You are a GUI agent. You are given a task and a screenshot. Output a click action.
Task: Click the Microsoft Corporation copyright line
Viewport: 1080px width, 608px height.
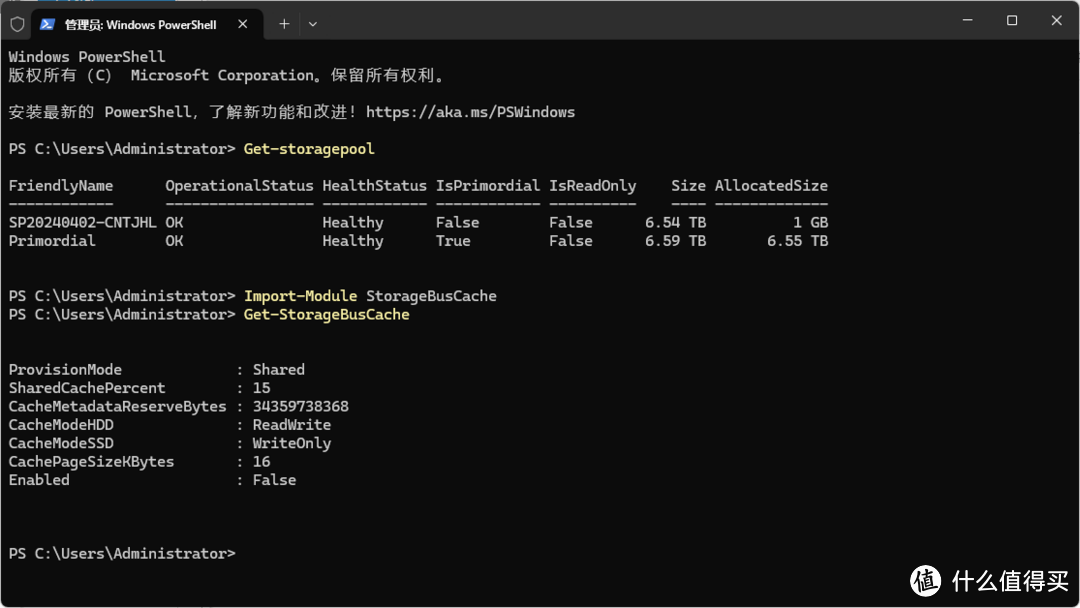[227, 76]
